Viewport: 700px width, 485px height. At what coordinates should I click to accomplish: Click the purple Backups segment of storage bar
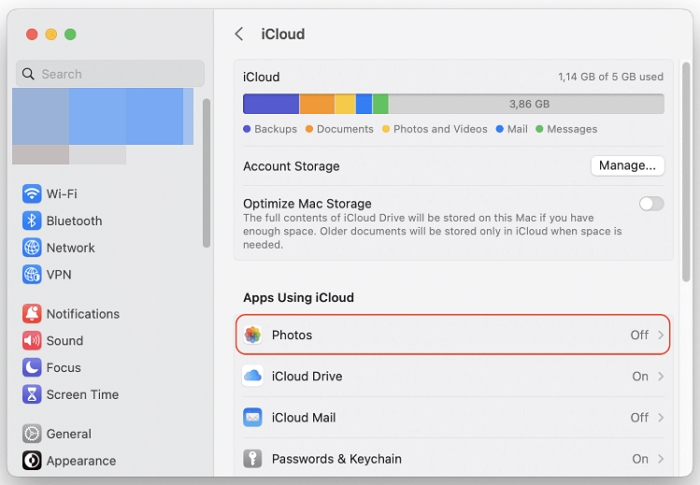[271, 104]
